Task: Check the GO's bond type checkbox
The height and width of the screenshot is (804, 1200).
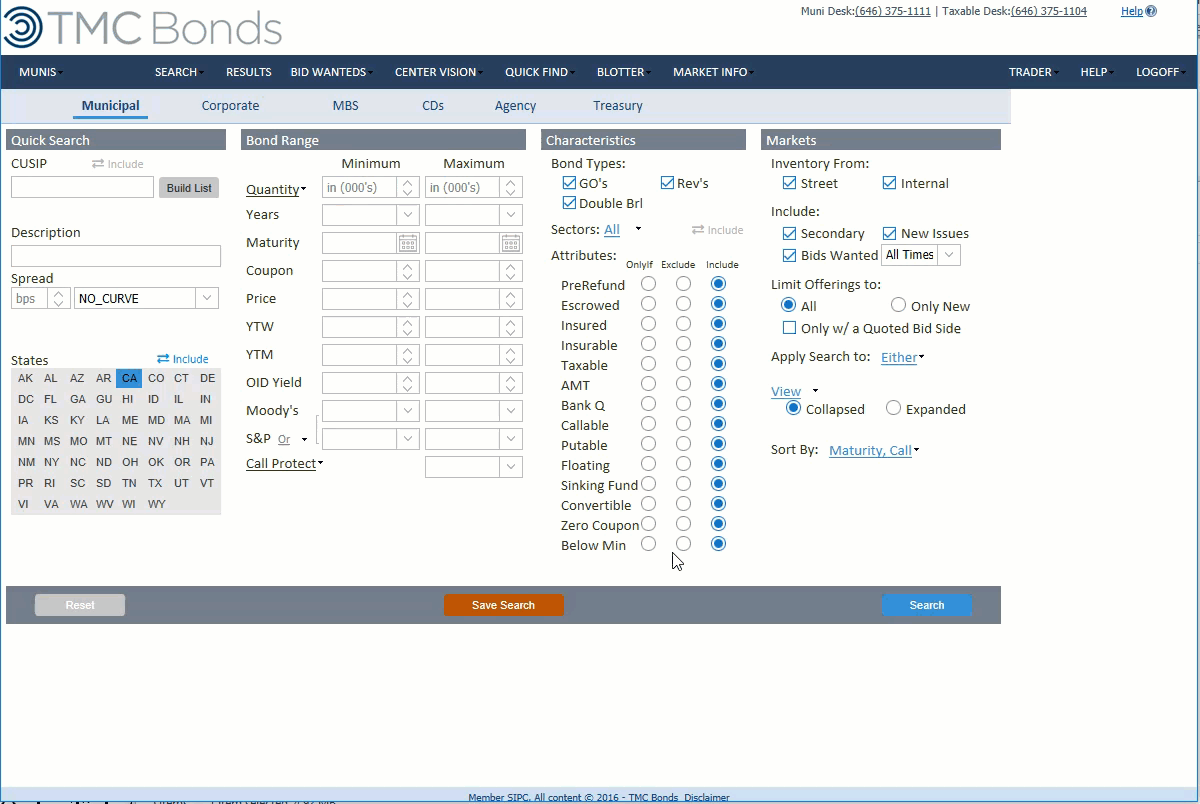Action: pyautogui.click(x=569, y=183)
